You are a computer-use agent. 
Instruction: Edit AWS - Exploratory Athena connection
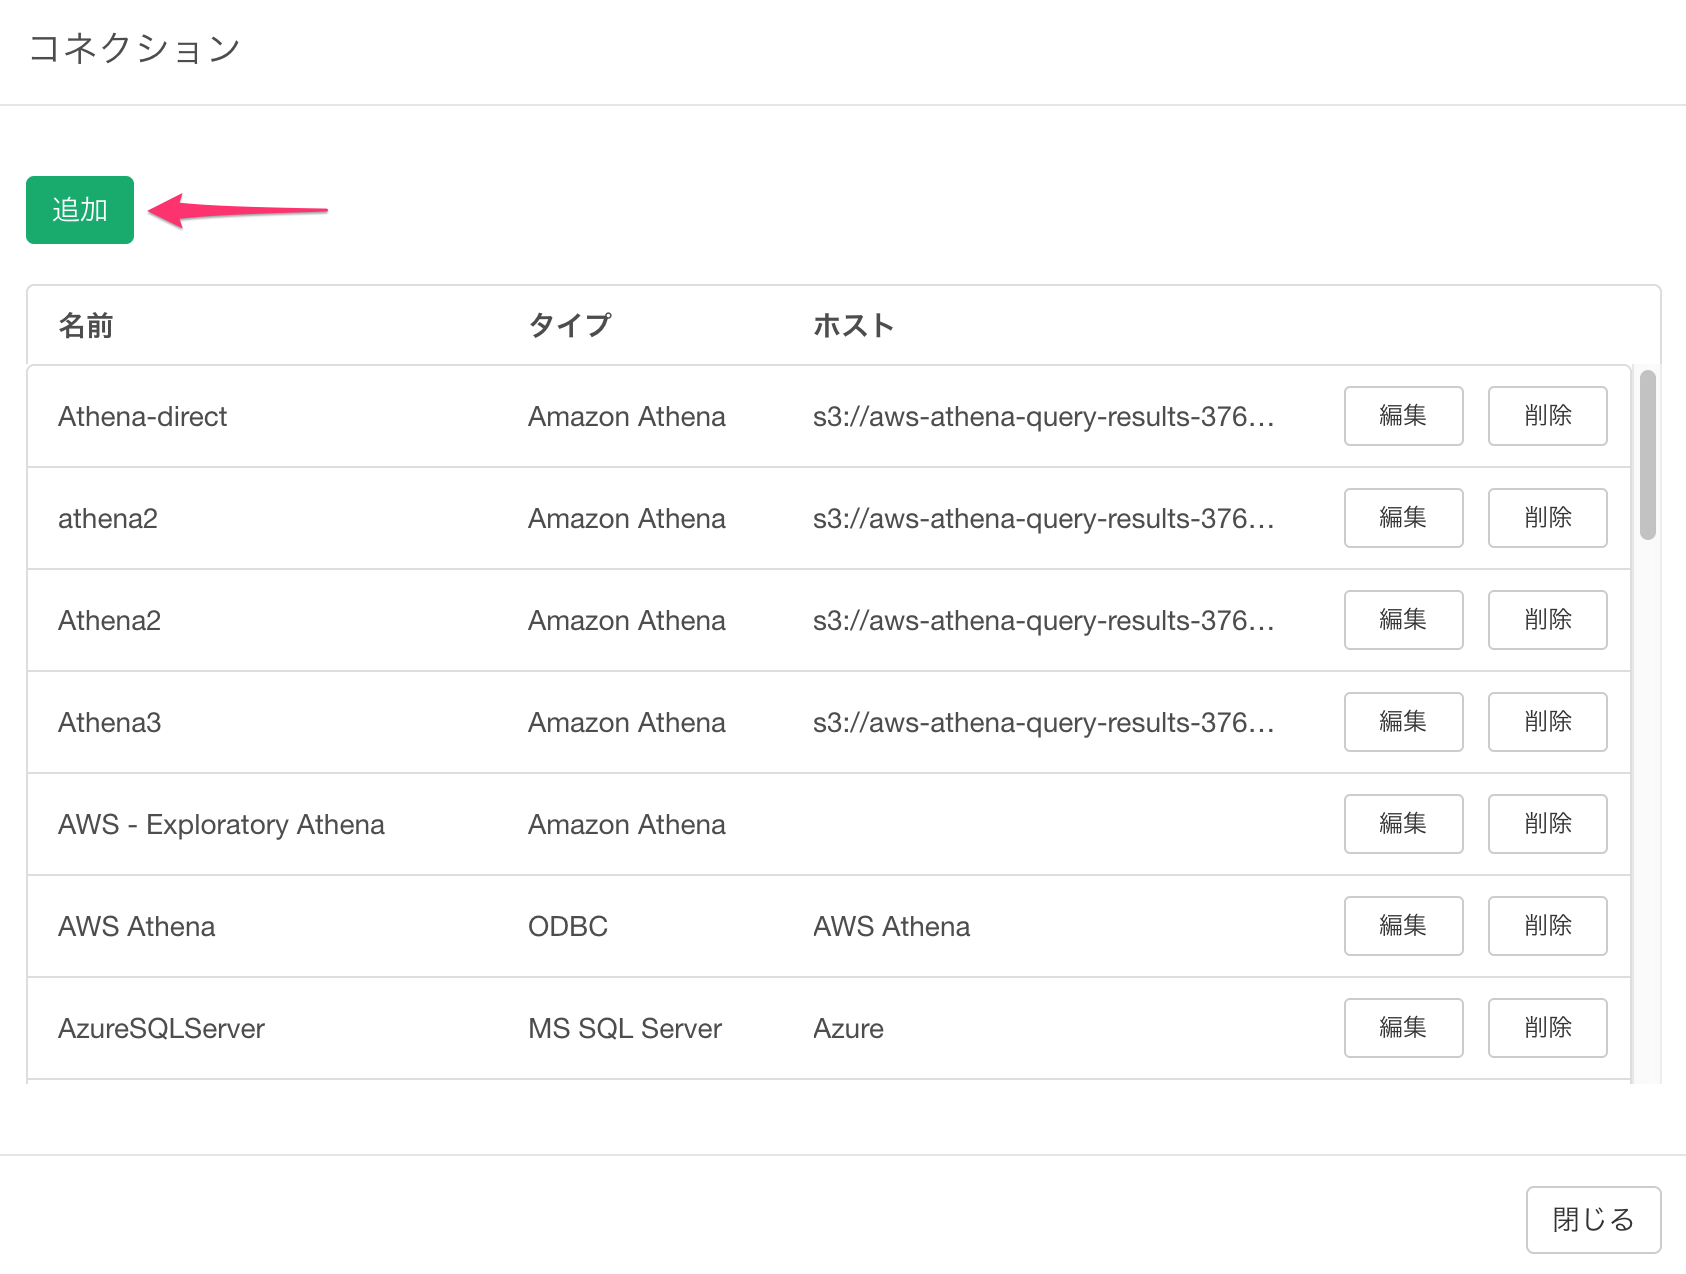pos(1403,824)
